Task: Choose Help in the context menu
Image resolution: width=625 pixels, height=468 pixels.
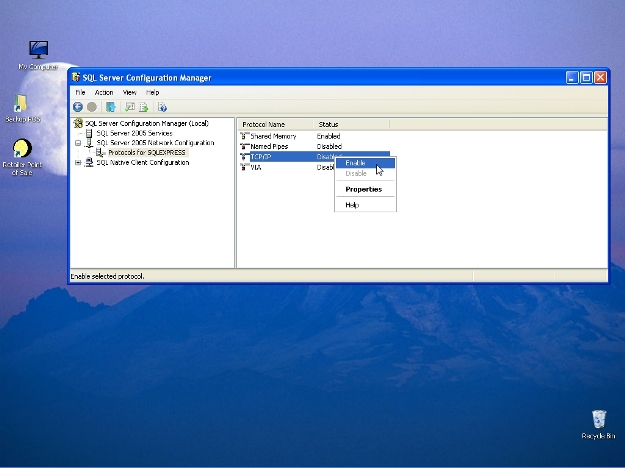Action: coord(352,205)
